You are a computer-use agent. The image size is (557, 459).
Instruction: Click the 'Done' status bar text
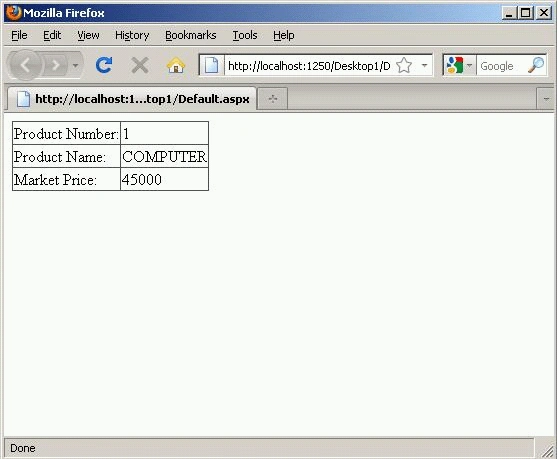tap(23, 448)
